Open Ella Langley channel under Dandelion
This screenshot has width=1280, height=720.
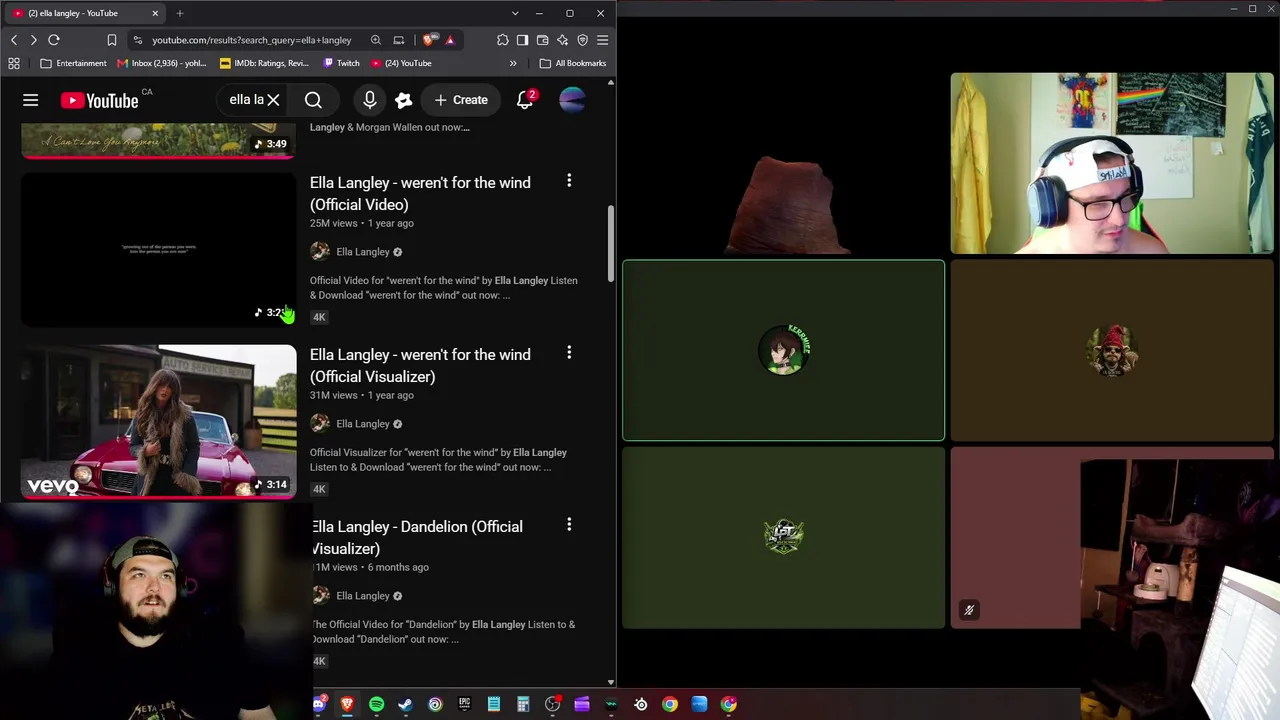(x=363, y=596)
